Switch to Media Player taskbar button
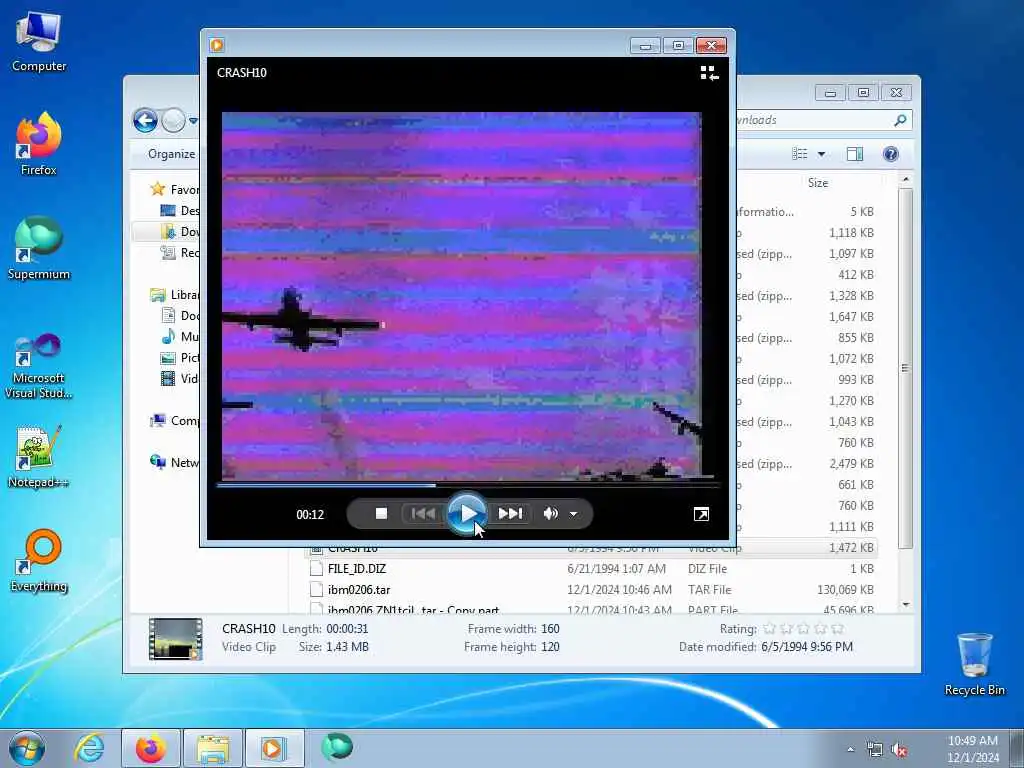 point(274,748)
